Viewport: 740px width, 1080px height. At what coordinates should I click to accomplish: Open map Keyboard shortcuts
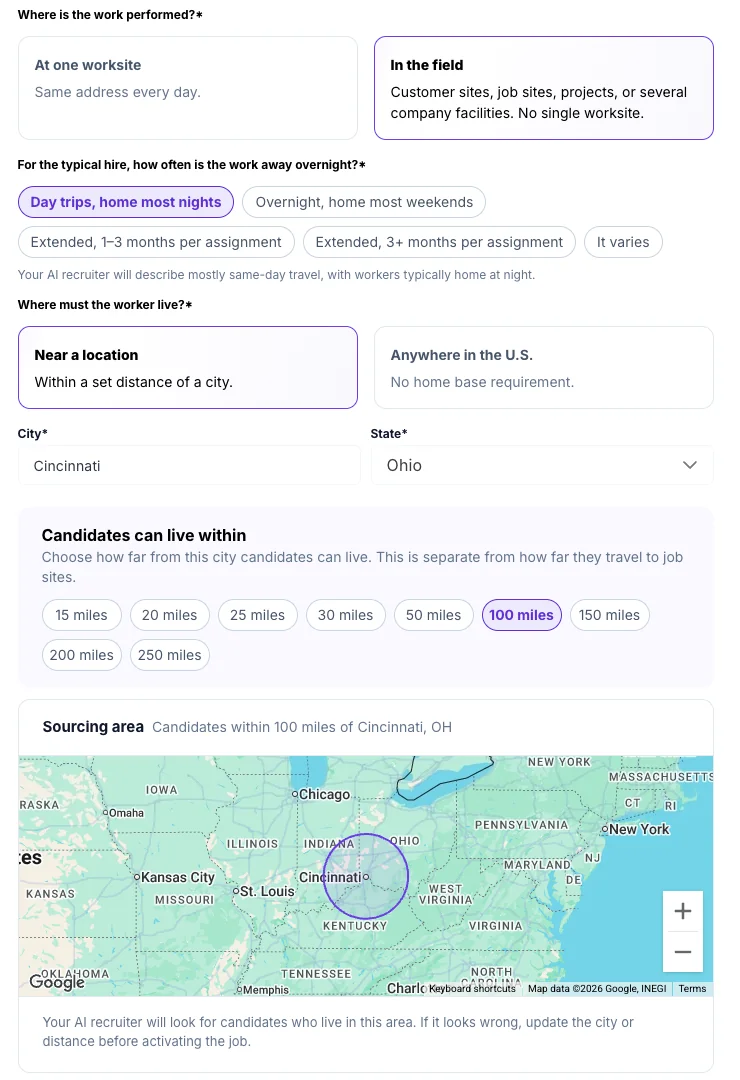click(472, 988)
